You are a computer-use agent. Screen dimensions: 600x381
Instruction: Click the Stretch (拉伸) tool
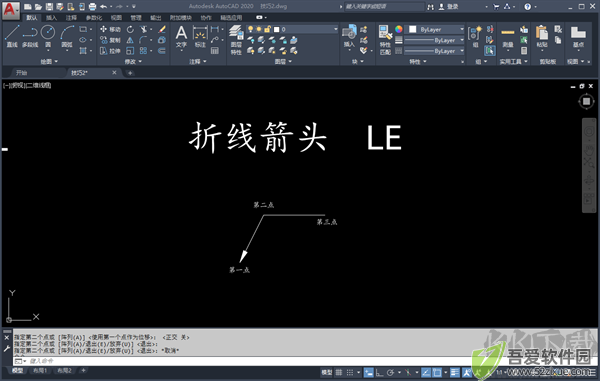[x=110, y=50]
